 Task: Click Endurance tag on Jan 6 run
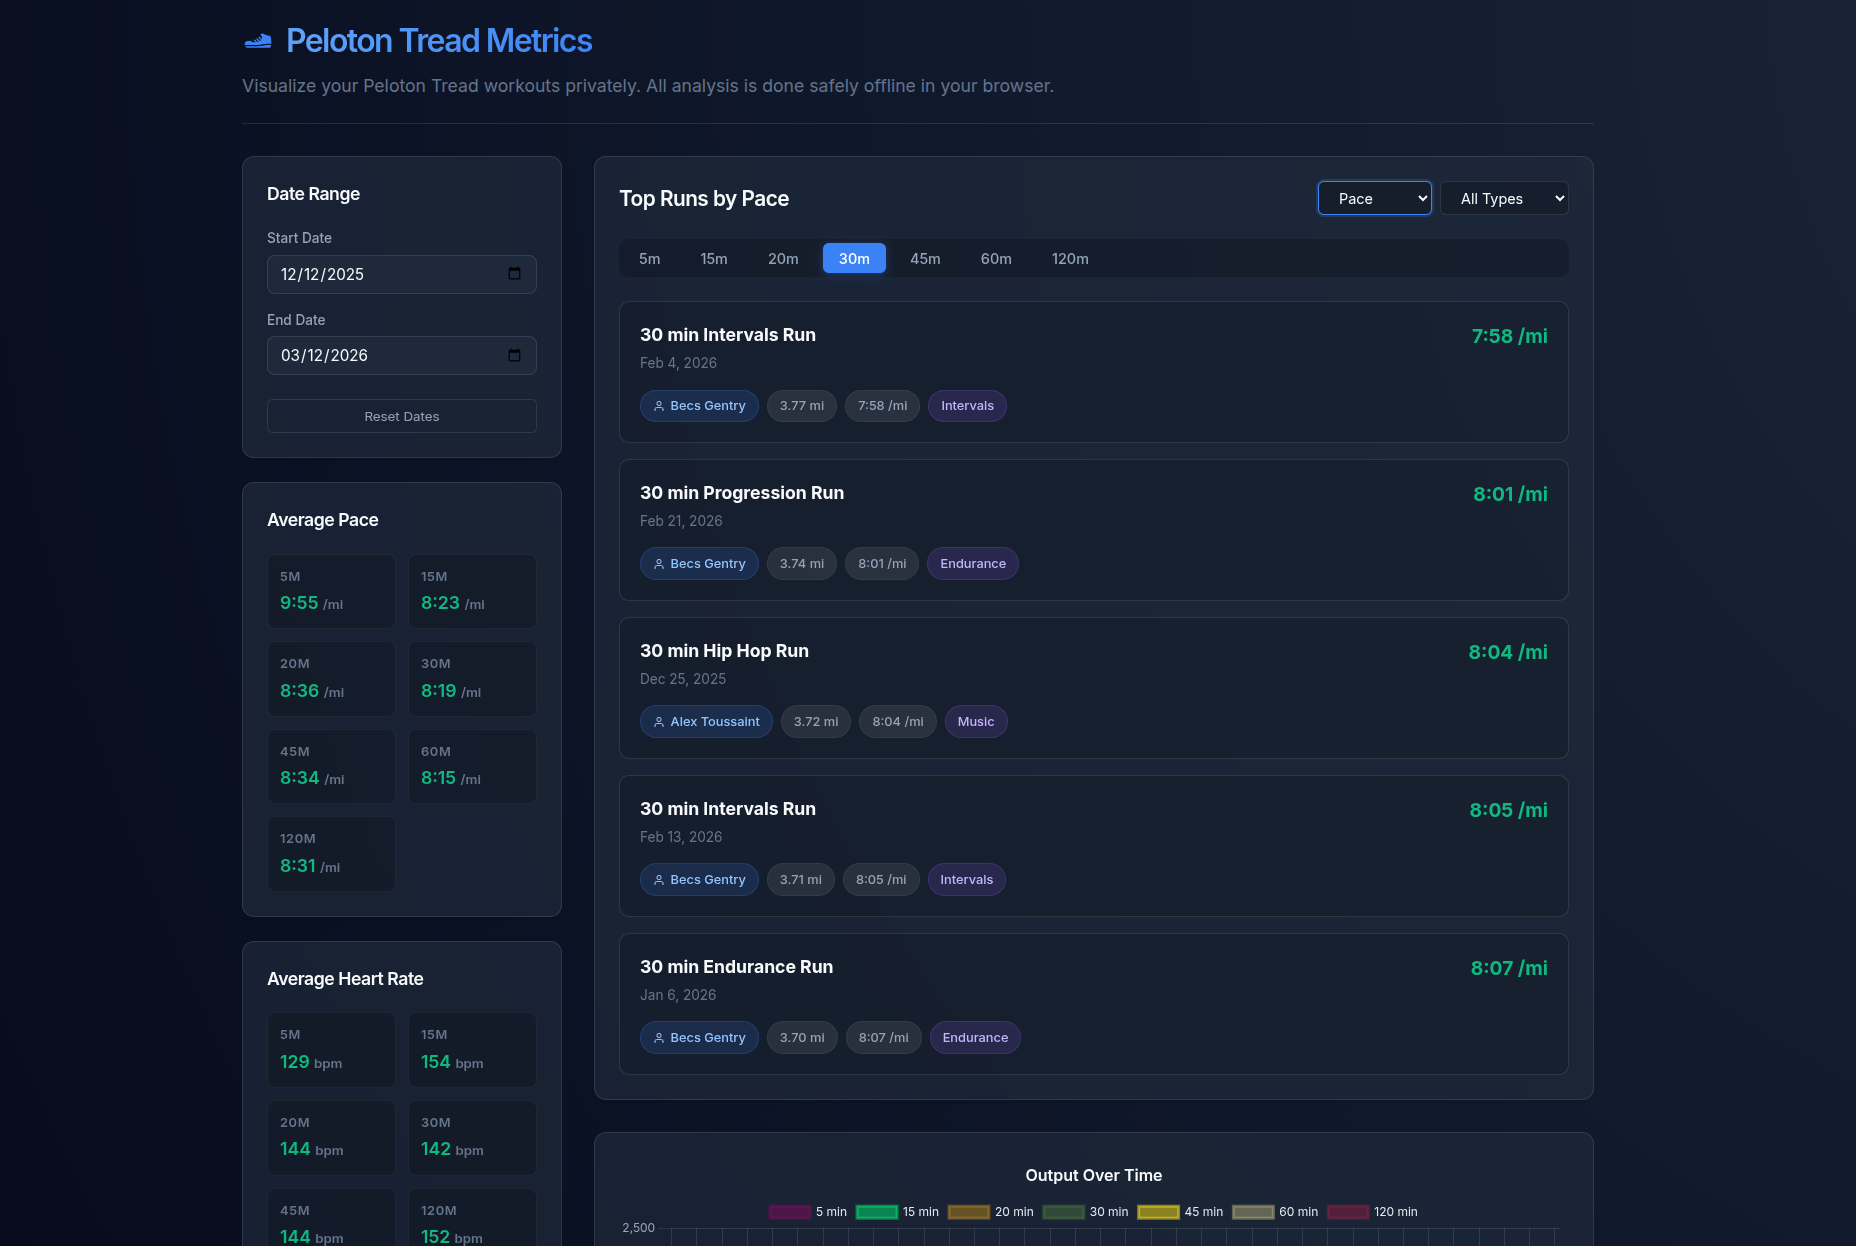(x=975, y=1038)
